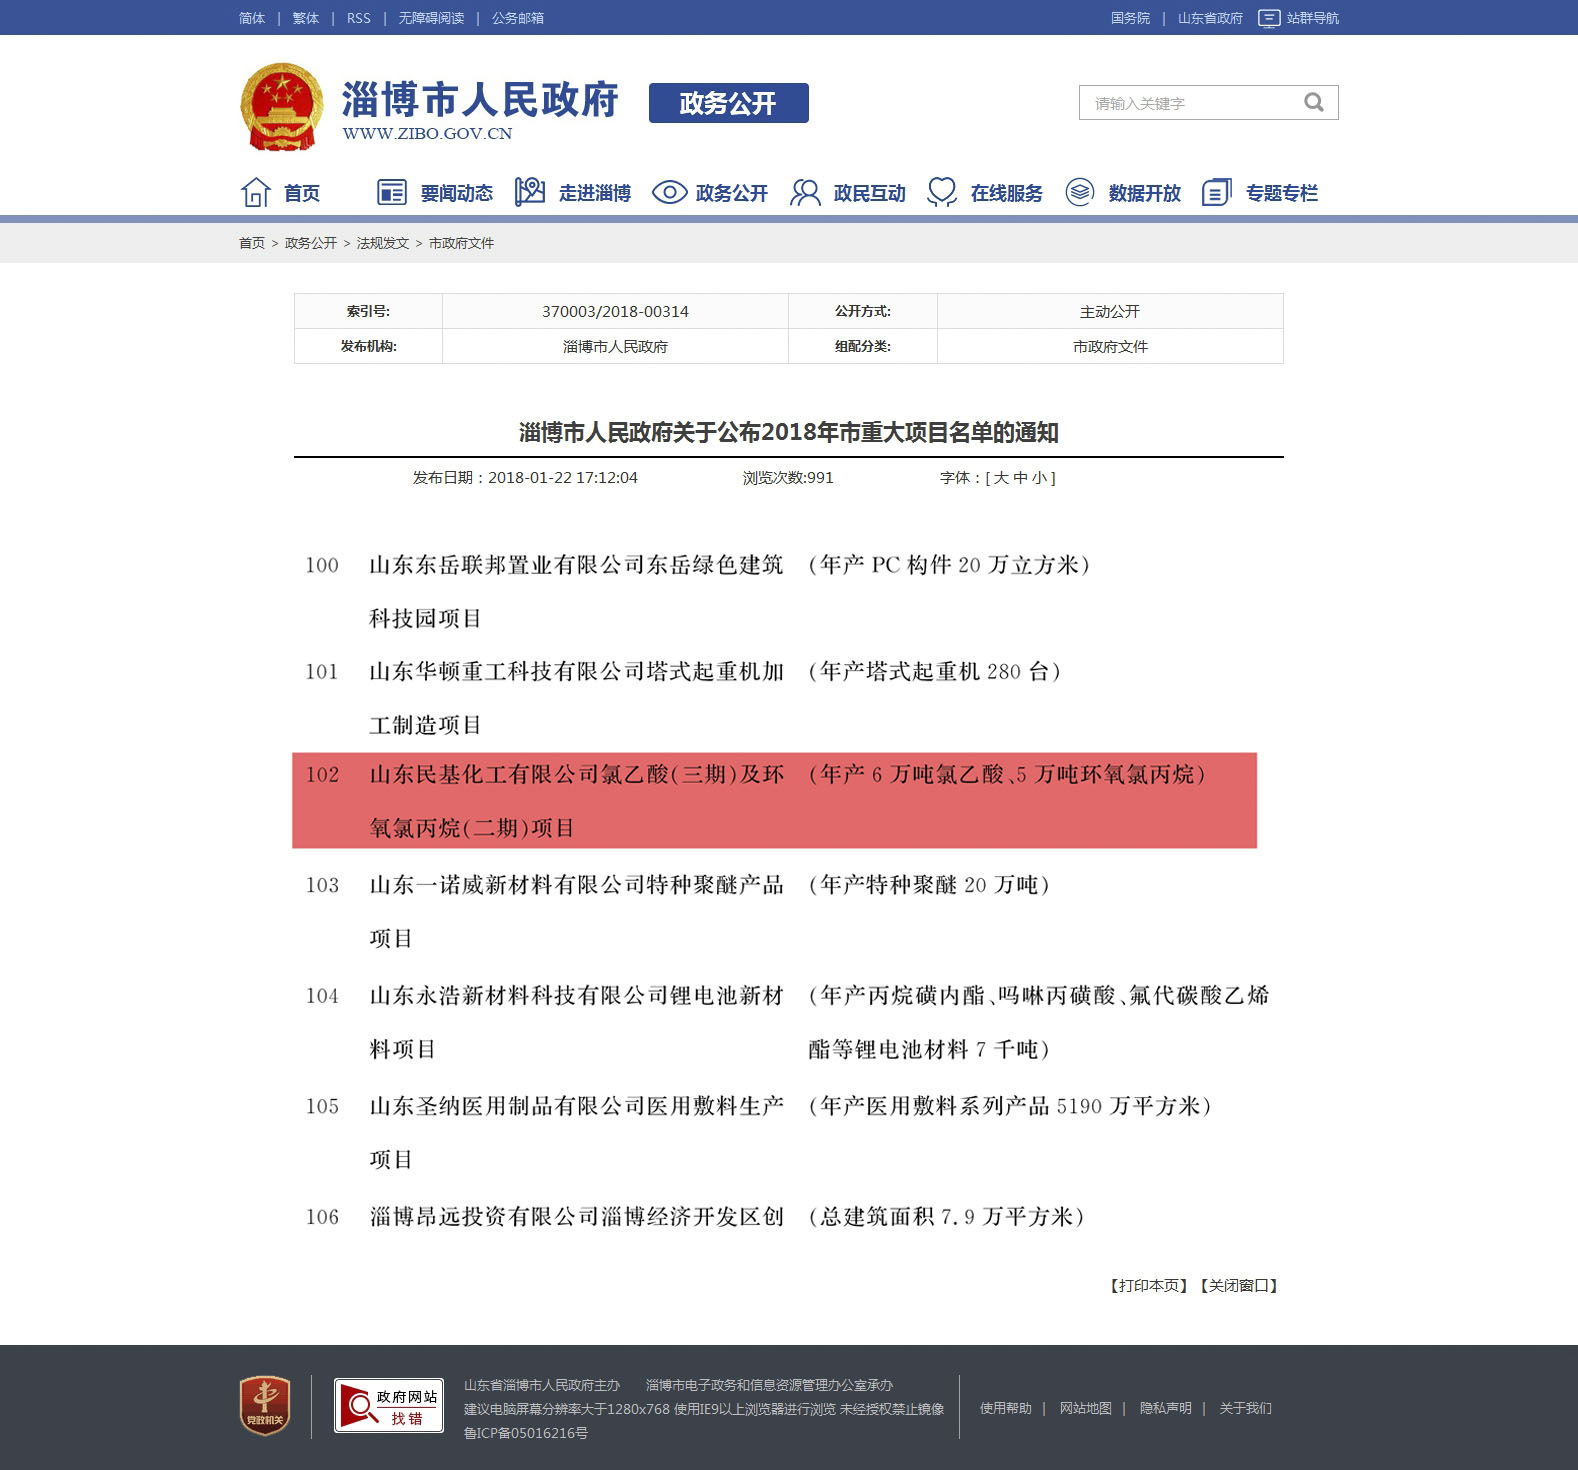This screenshot has width=1578, height=1470.
Task: Open 网站地图 in the footer
Action: click(1085, 1408)
